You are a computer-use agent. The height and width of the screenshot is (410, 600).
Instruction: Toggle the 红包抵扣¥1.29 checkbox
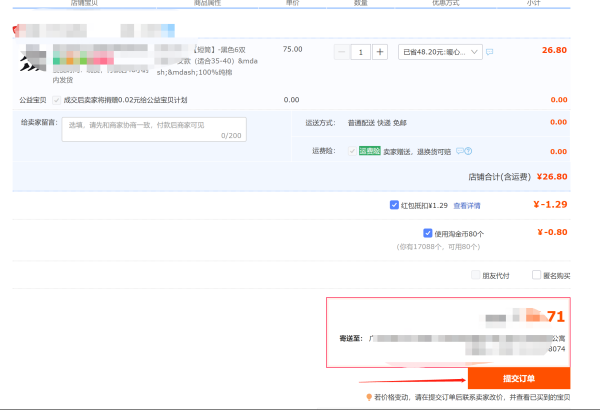pos(395,205)
